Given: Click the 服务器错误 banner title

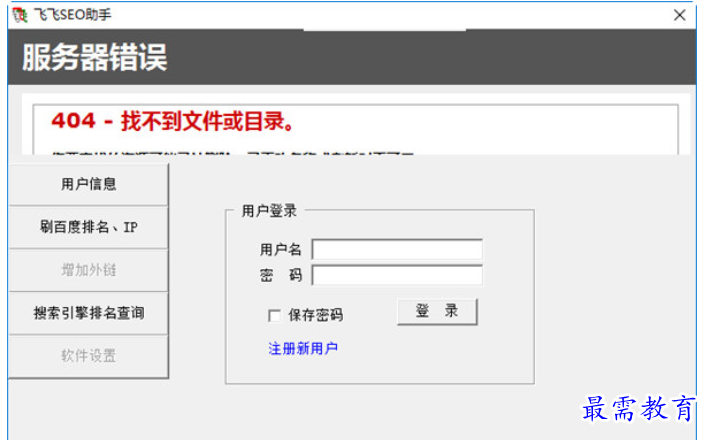Looking at the screenshot, I should click(x=95, y=57).
